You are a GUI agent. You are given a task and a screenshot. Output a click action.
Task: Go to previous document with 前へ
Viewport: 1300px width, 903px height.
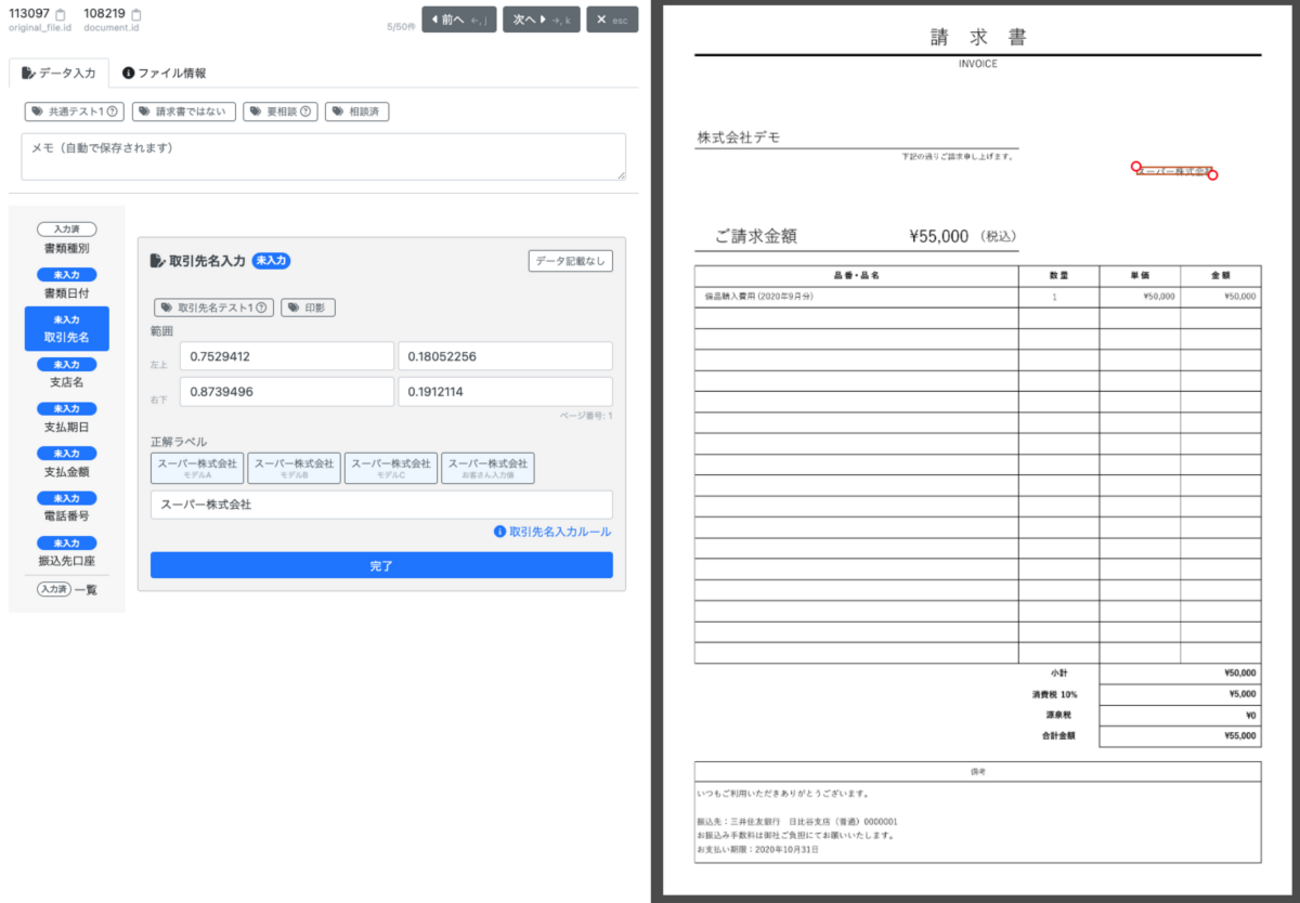coord(459,19)
